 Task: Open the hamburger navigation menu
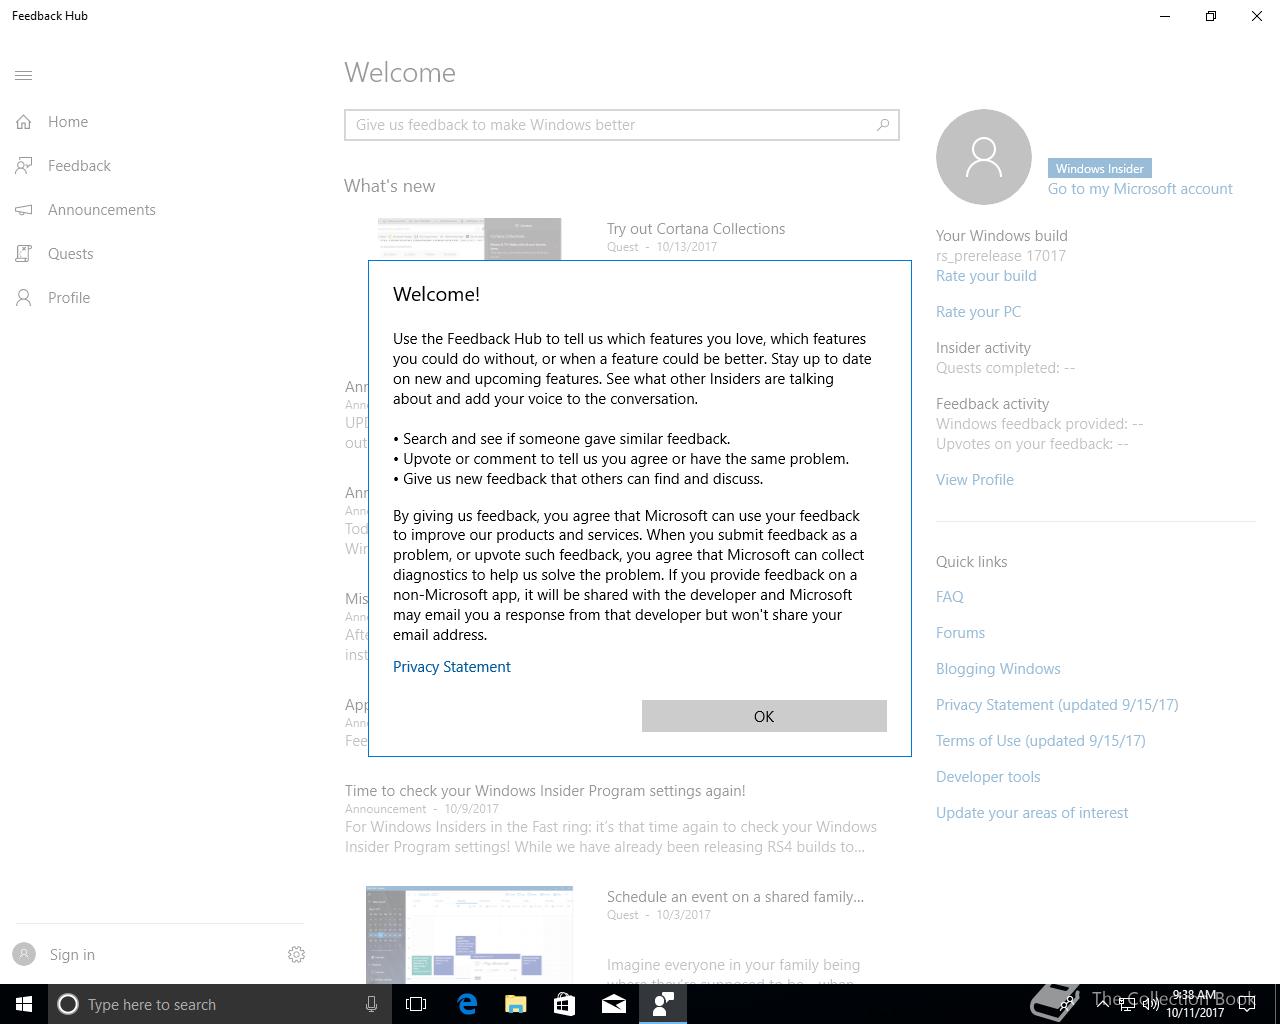24,75
